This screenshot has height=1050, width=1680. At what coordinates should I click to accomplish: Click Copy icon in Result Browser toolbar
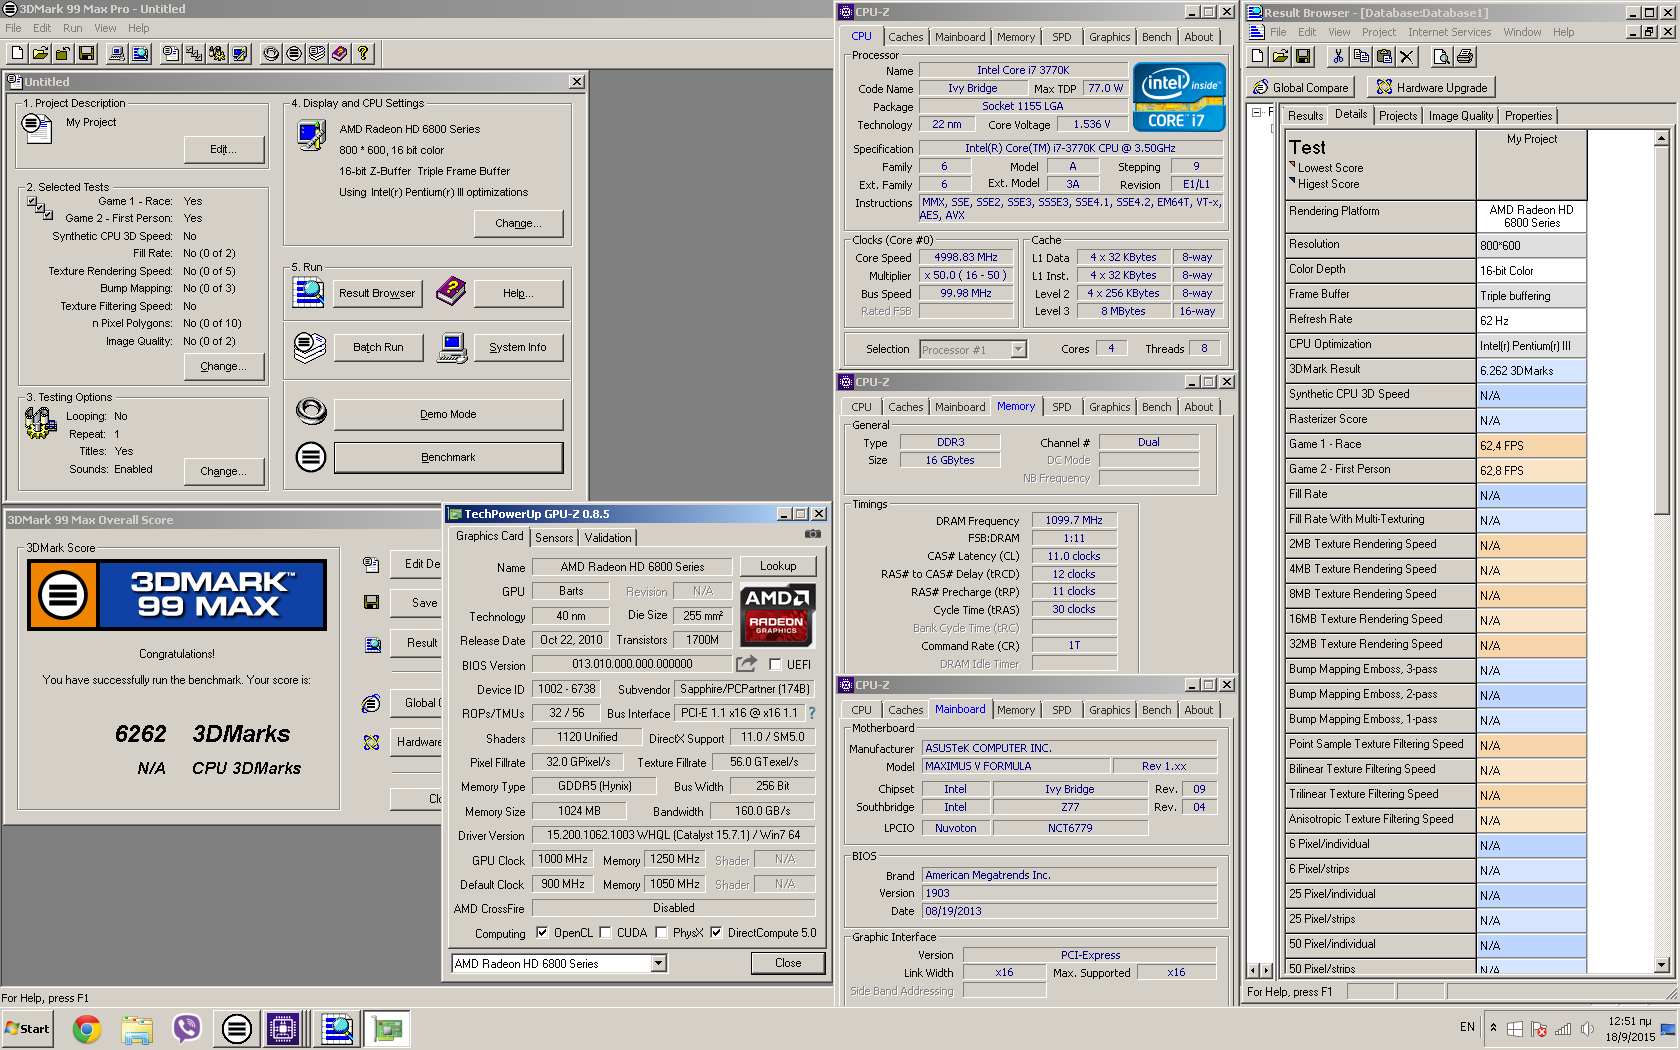click(x=1361, y=57)
